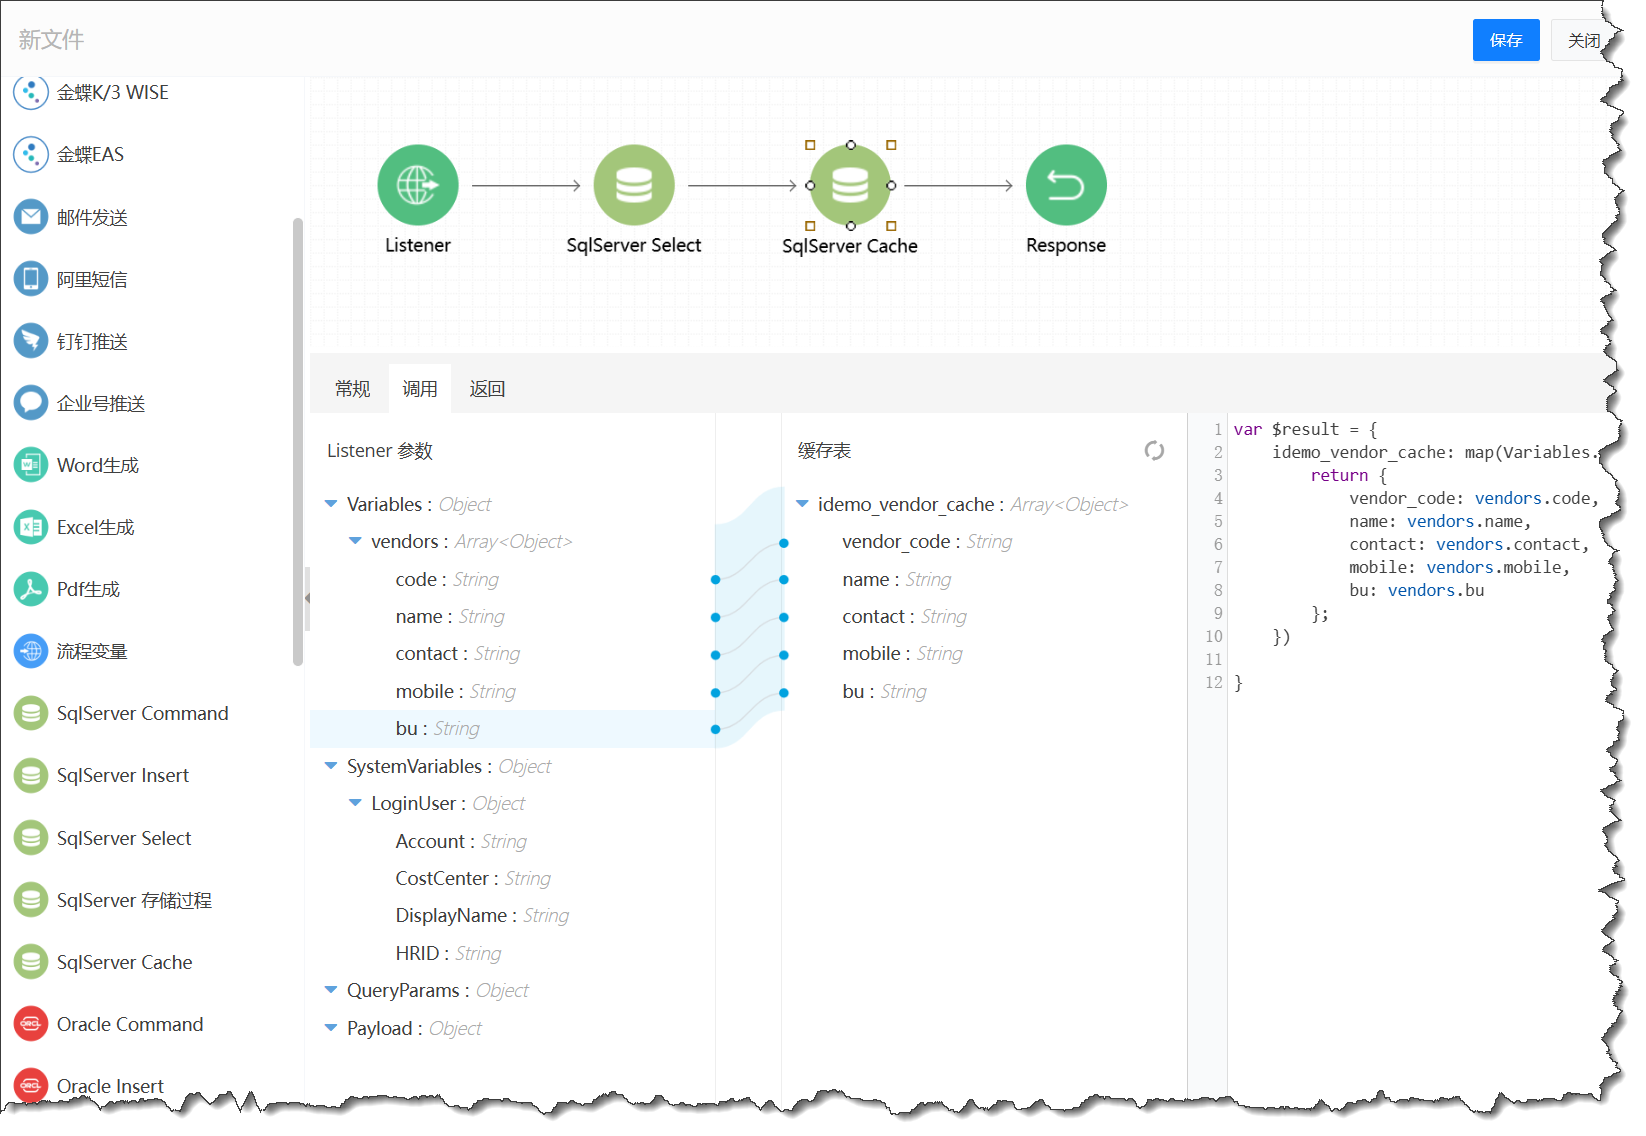Select the bu String field row
1646x1136 pixels.
437,729
